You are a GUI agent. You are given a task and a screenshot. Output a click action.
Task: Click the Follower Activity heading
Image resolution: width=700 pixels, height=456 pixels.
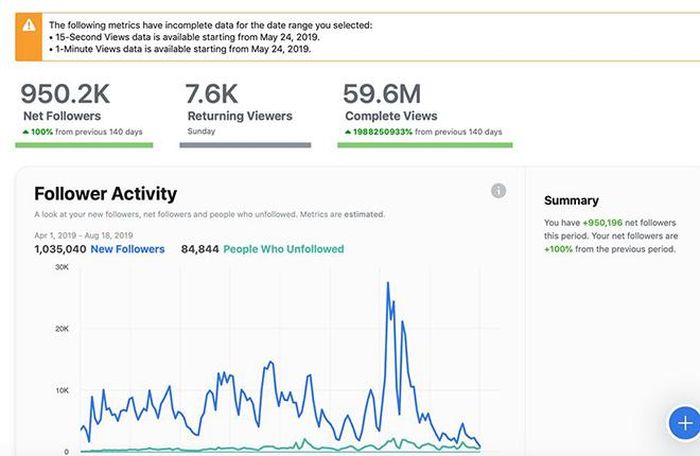pos(106,194)
